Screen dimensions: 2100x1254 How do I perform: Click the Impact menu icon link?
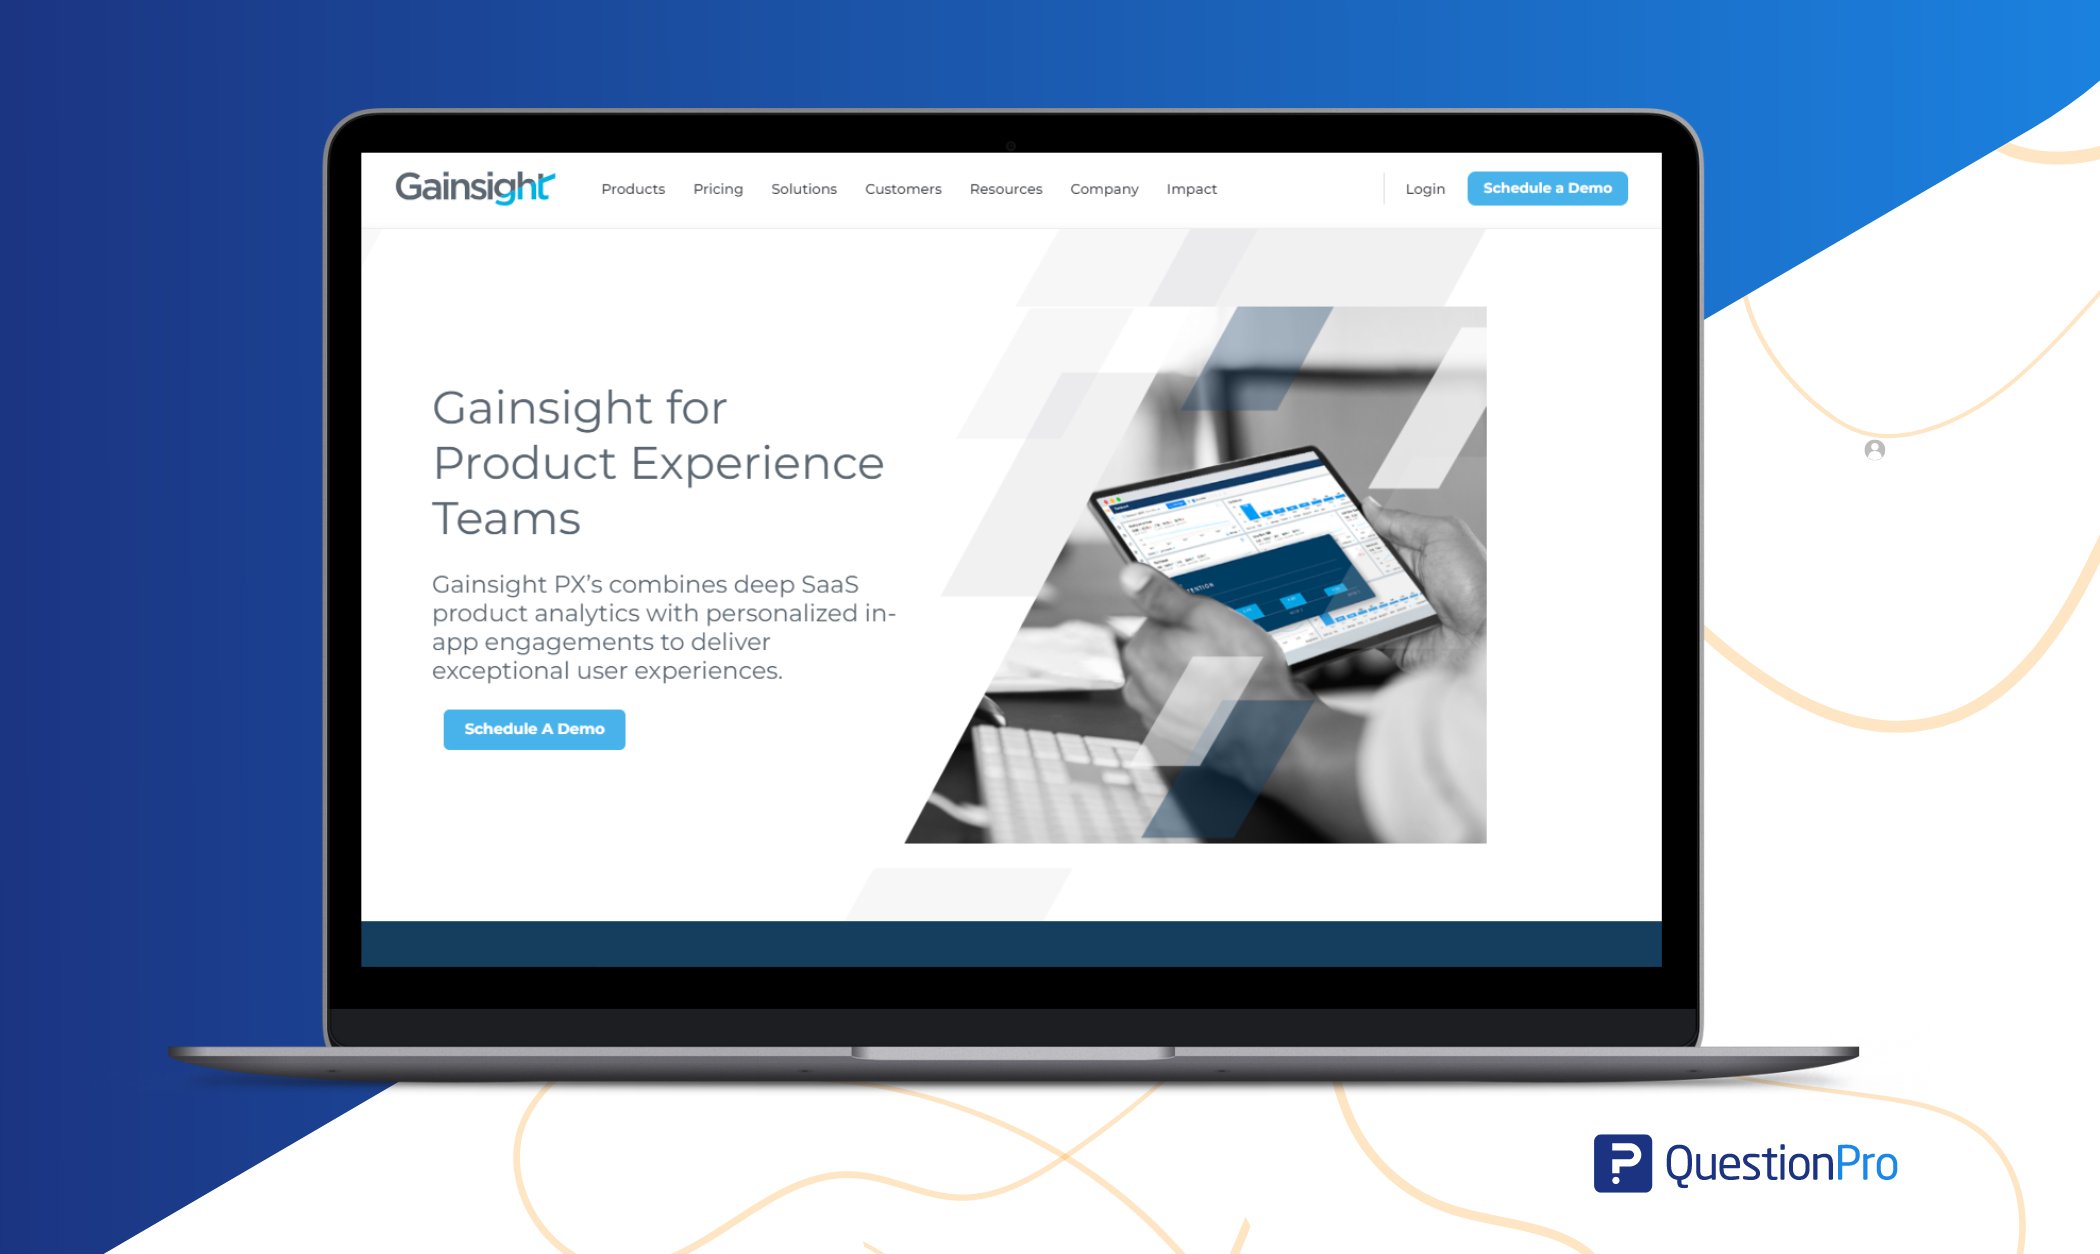(x=1194, y=190)
